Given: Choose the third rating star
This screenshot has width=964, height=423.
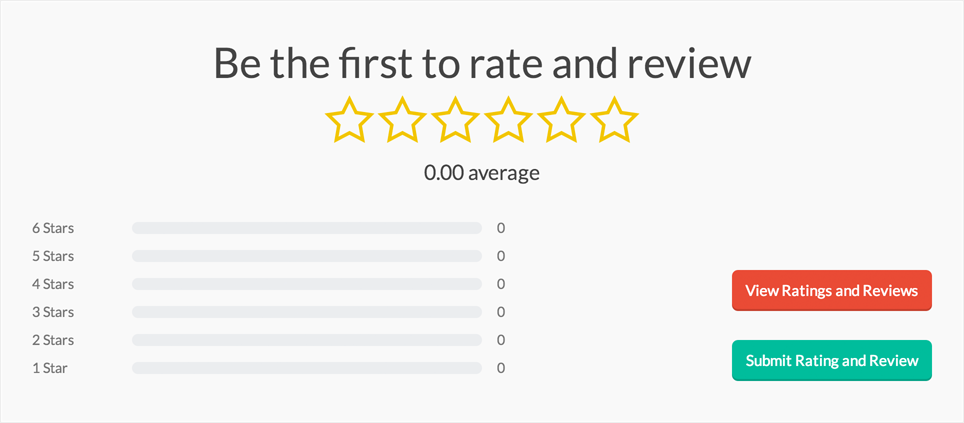Looking at the screenshot, I should [x=455, y=120].
